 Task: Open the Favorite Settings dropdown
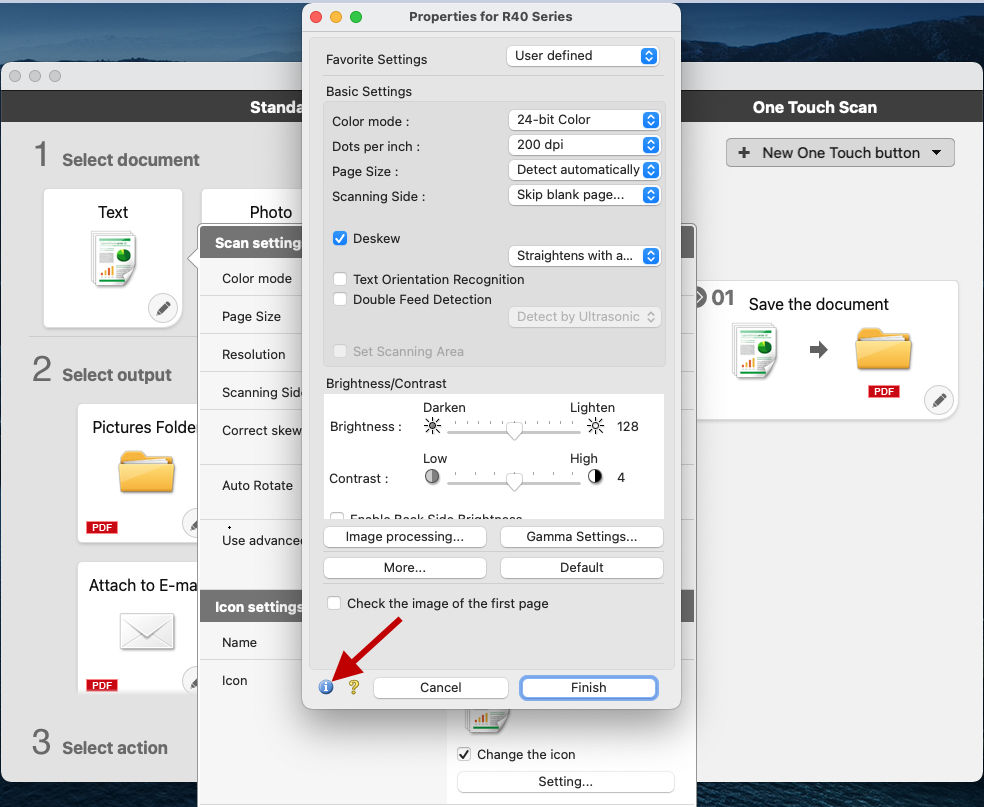[583, 55]
